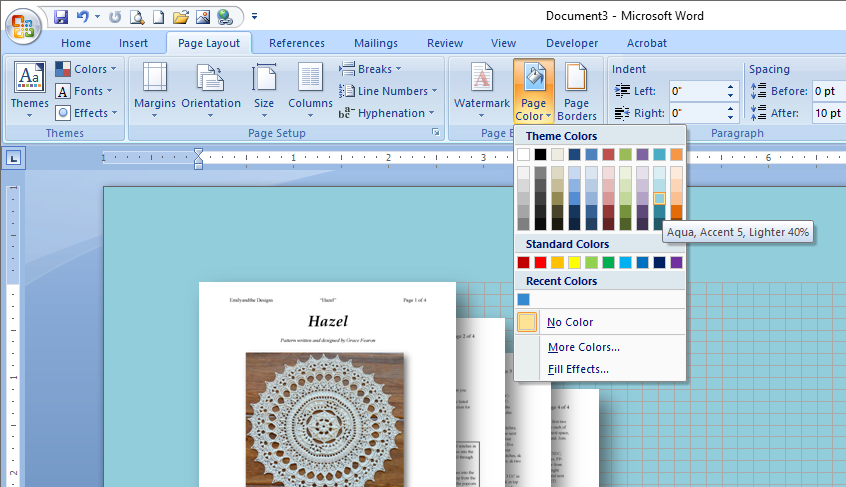Decrease Right indent with down arrow
The height and width of the screenshot is (487, 846).
coord(730,118)
